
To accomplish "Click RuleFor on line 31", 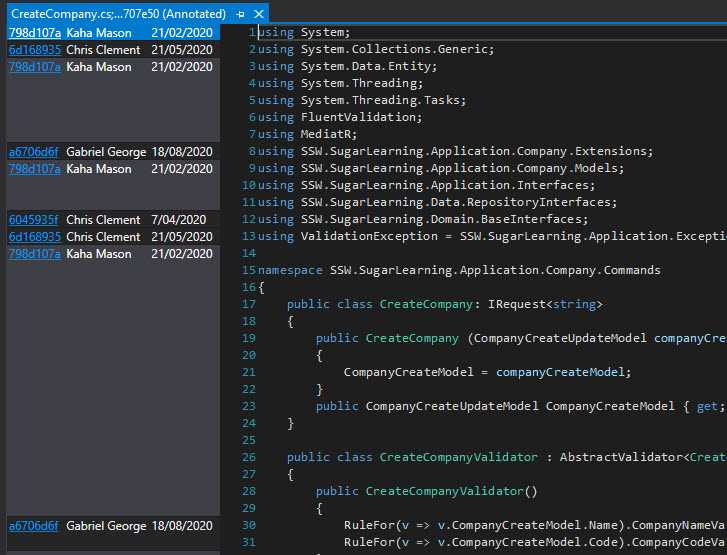I will pos(367,542).
